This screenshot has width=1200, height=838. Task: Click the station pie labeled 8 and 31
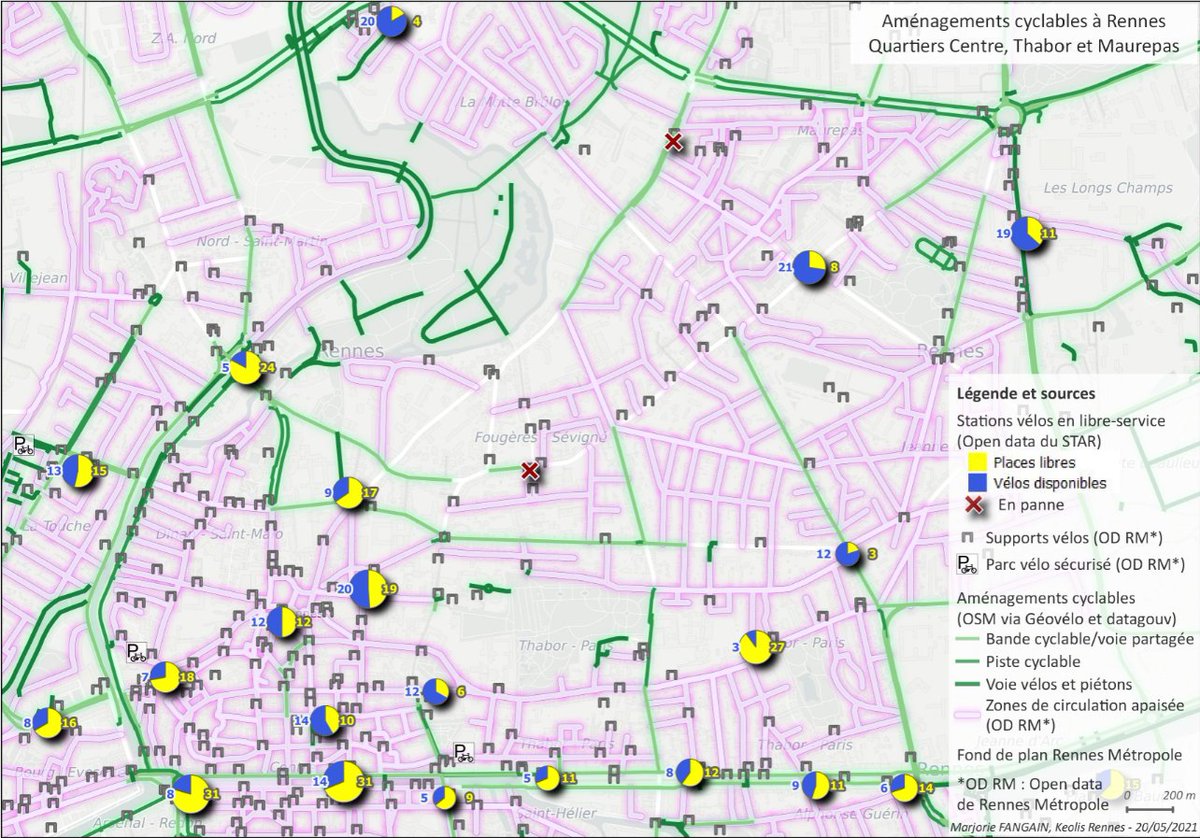pyautogui.click(x=190, y=793)
